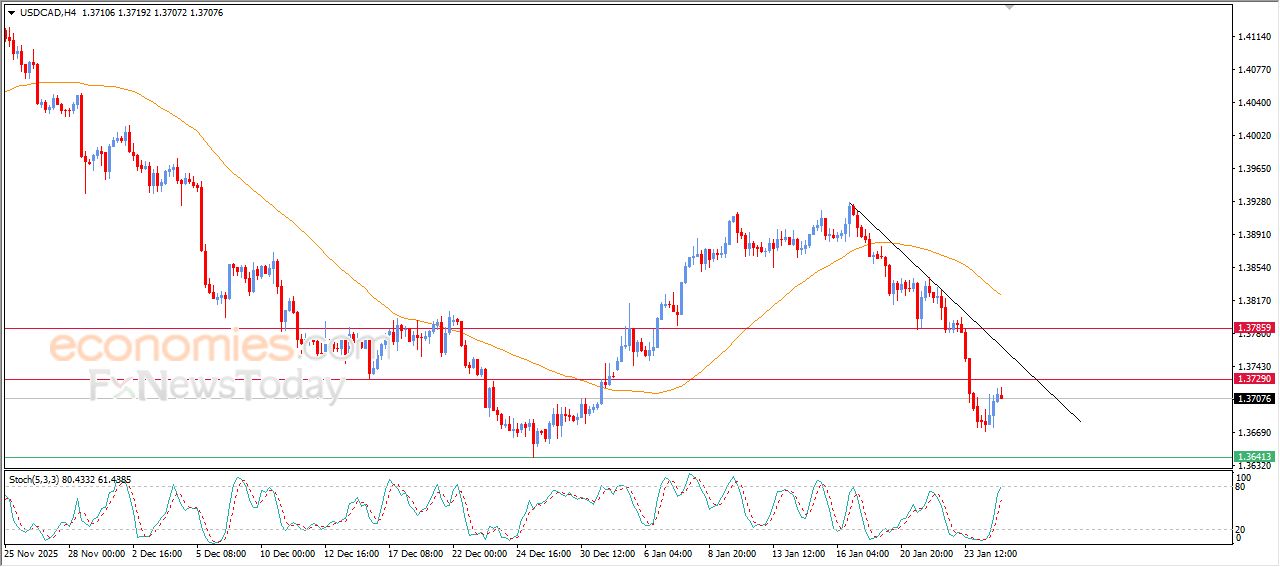Click the stochastic 20 level scale label
This screenshot has height=567, width=1280.
(1242, 529)
